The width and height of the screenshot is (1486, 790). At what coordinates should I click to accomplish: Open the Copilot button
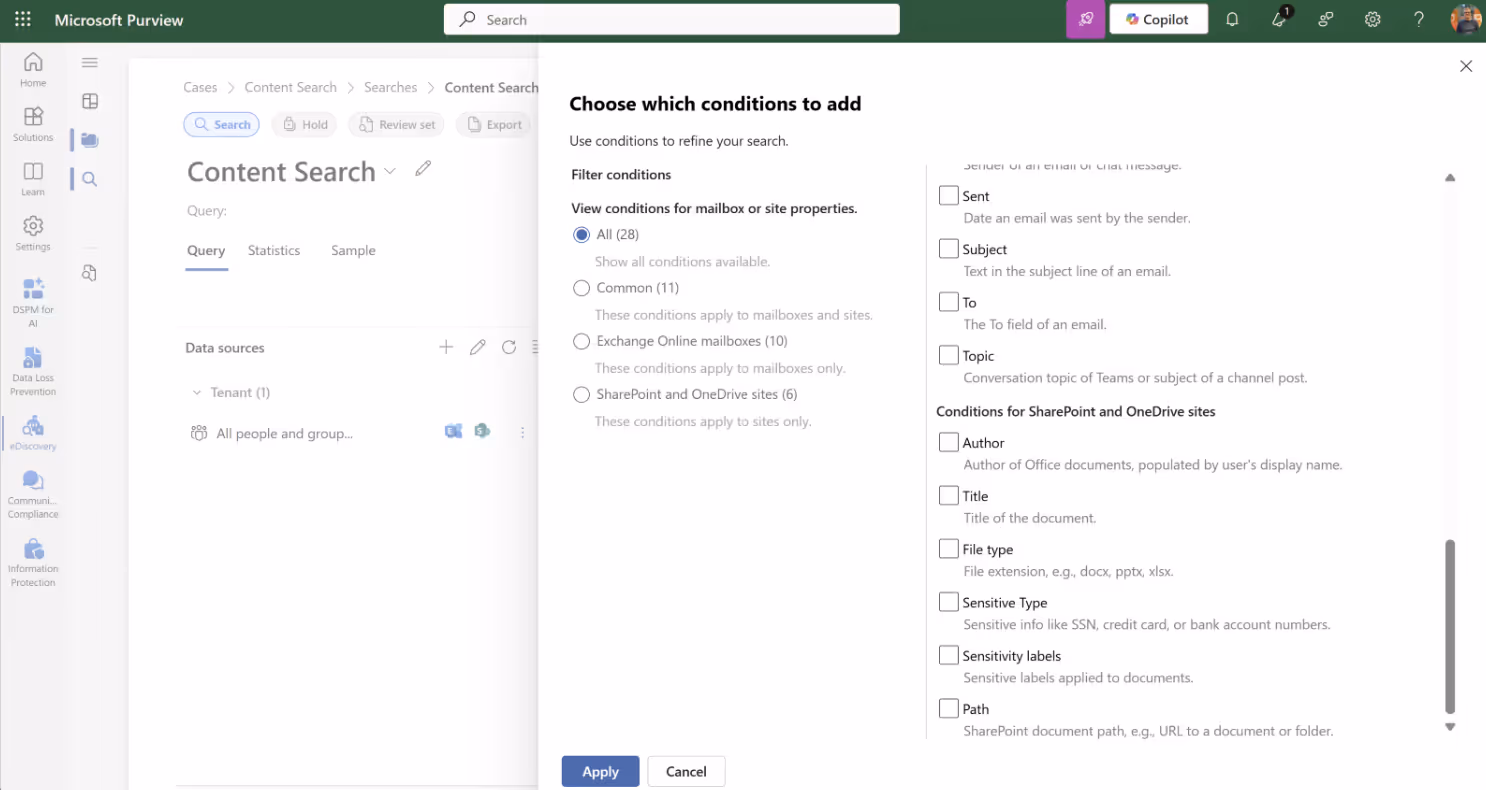1158,19
